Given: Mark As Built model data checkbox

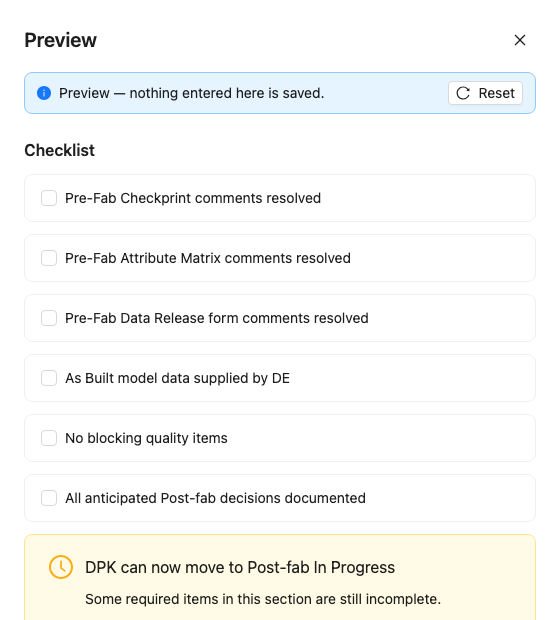Looking at the screenshot, I should click(49, 378).
